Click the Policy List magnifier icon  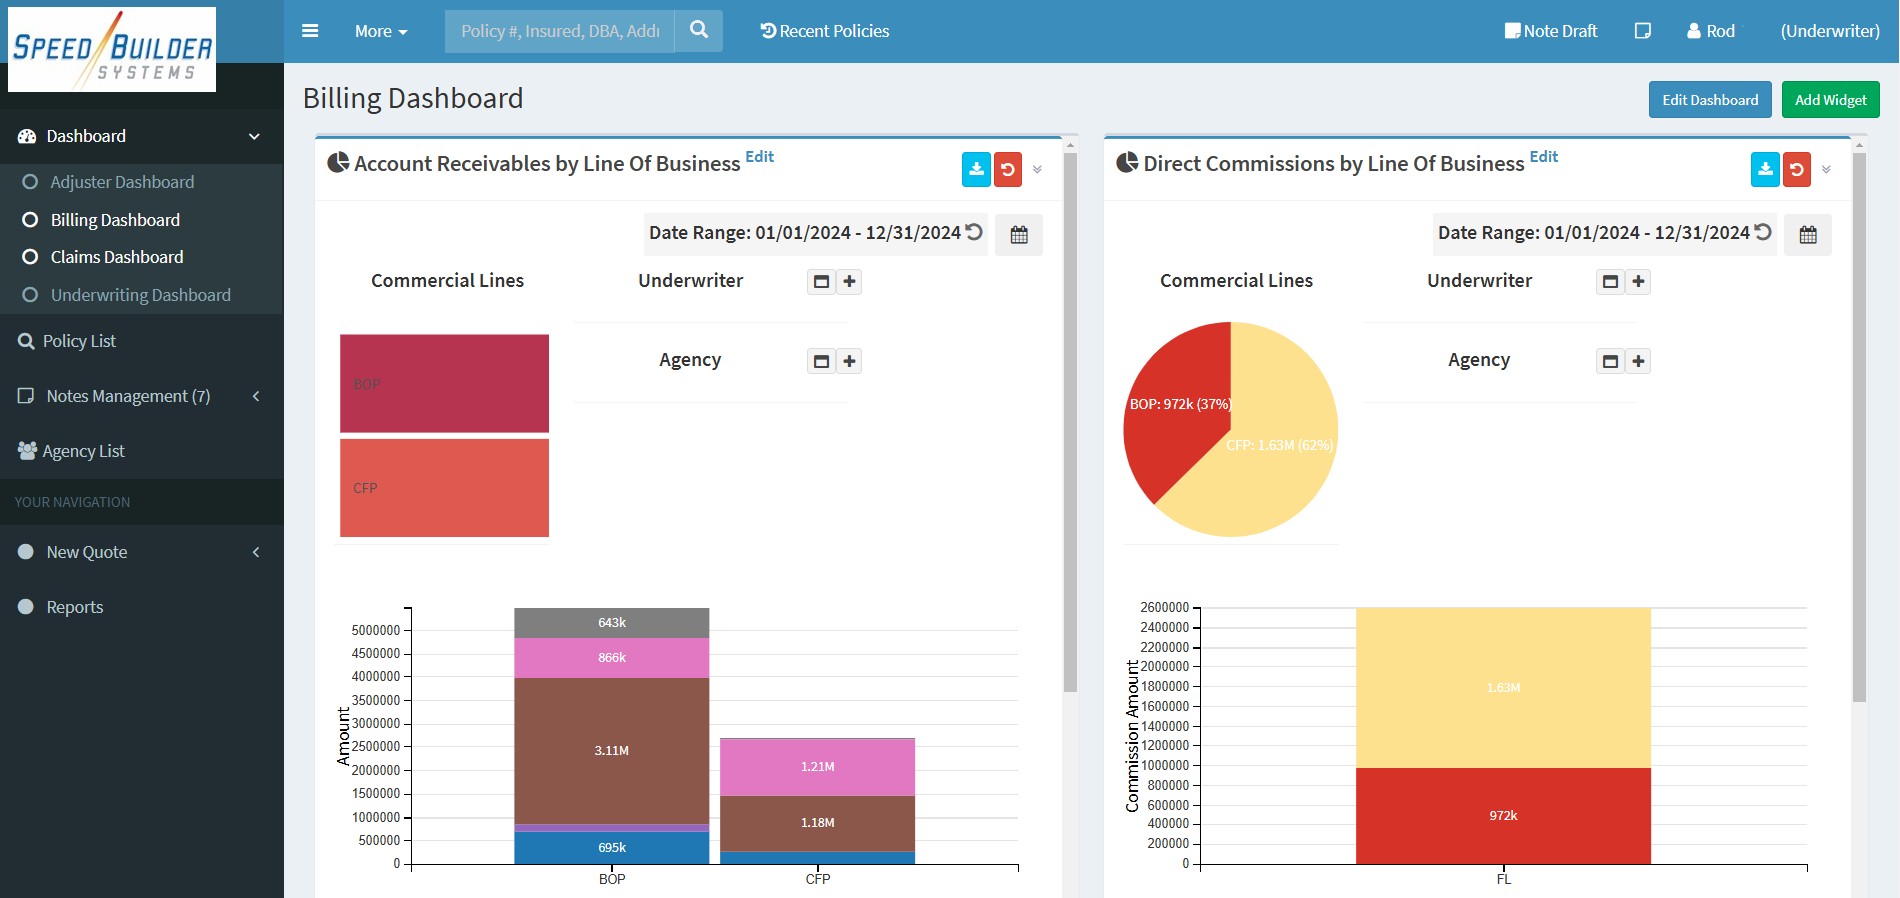pos(26,341)
